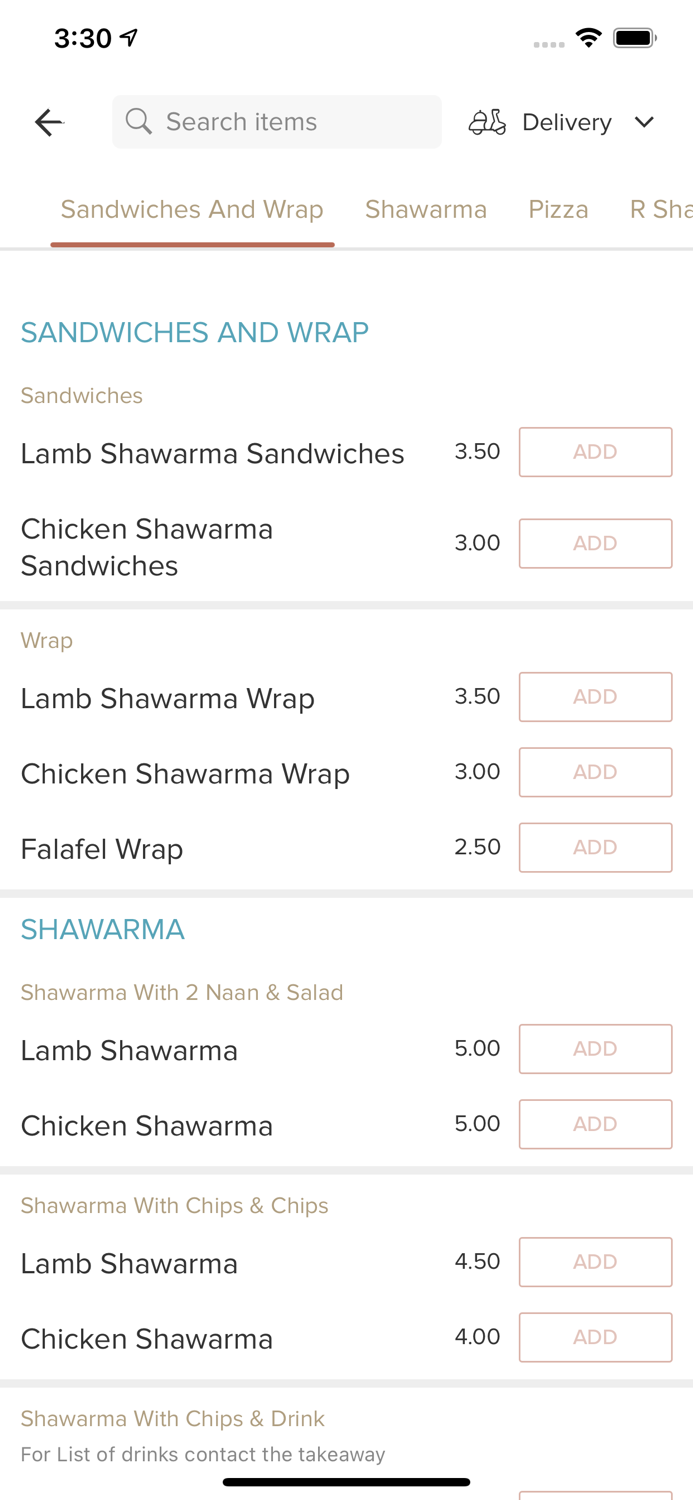Tap the SANDWICHES AND WRAP section title

click(x=195, y=332)
